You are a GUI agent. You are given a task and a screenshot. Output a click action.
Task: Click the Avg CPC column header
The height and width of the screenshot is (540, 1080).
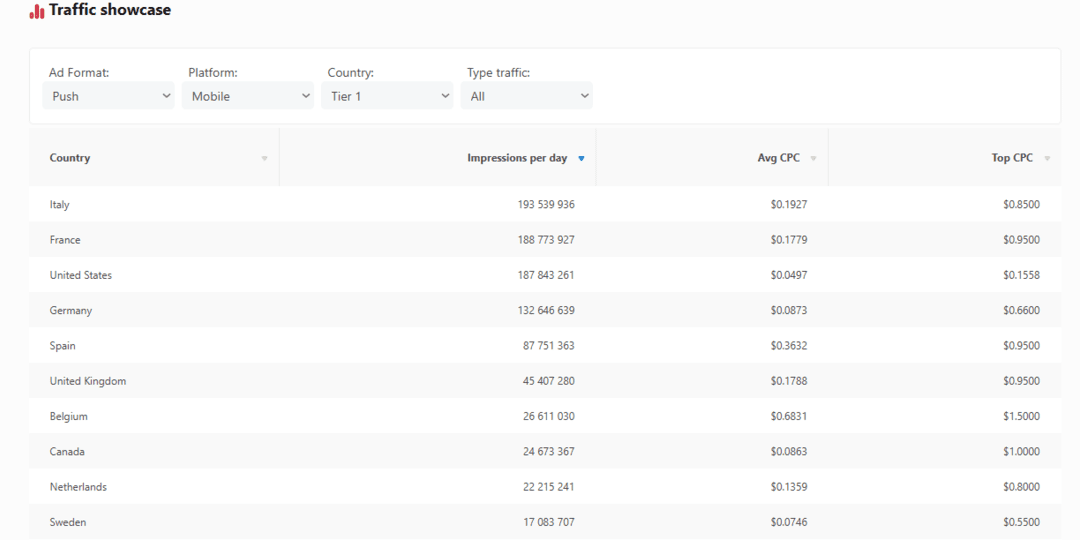pos(778,158)
